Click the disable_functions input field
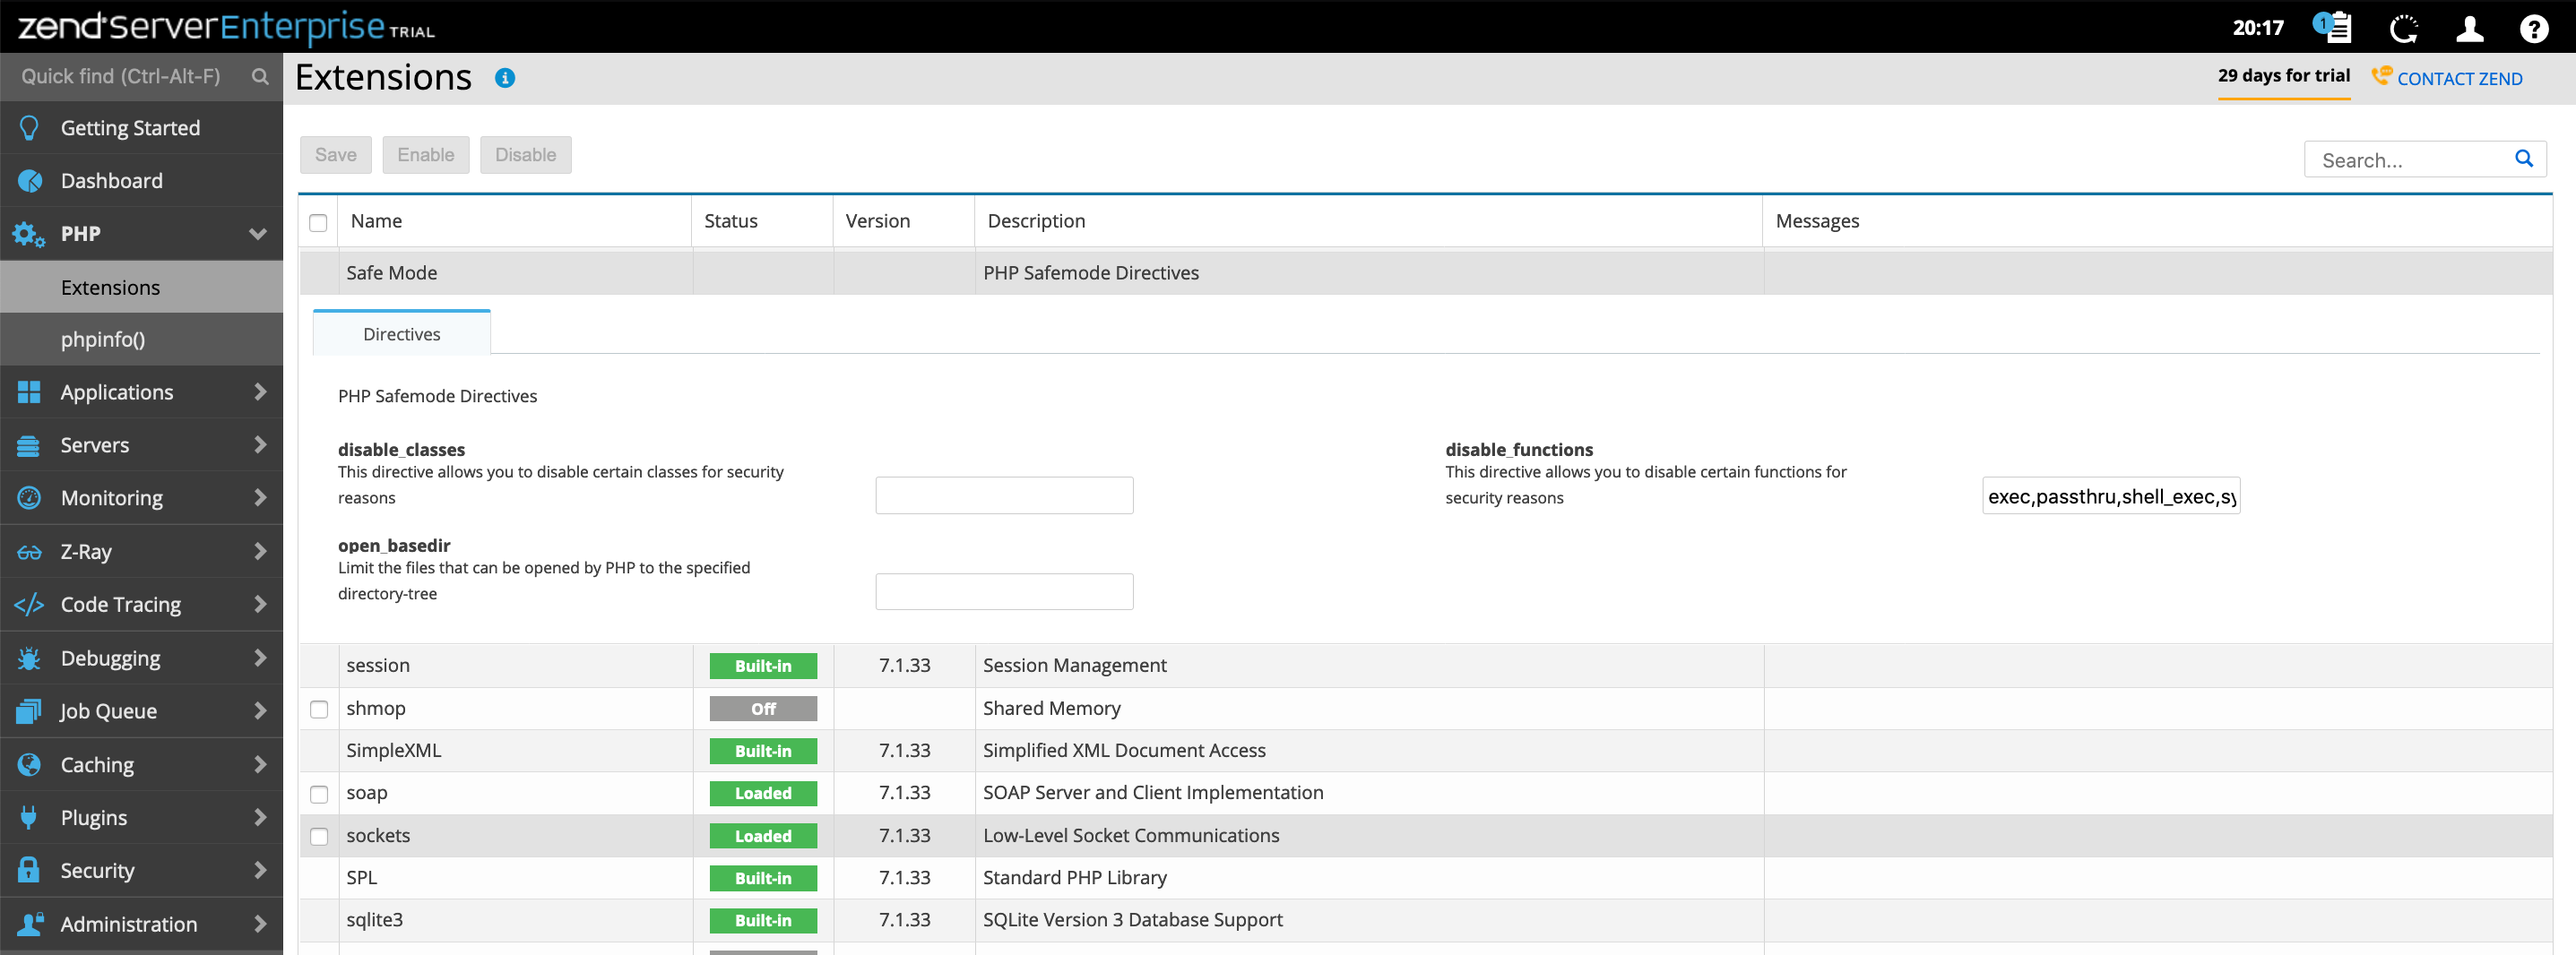The height and width of the screenshot is (955, 2576). pyautogui.click(x=2110, y=496)
